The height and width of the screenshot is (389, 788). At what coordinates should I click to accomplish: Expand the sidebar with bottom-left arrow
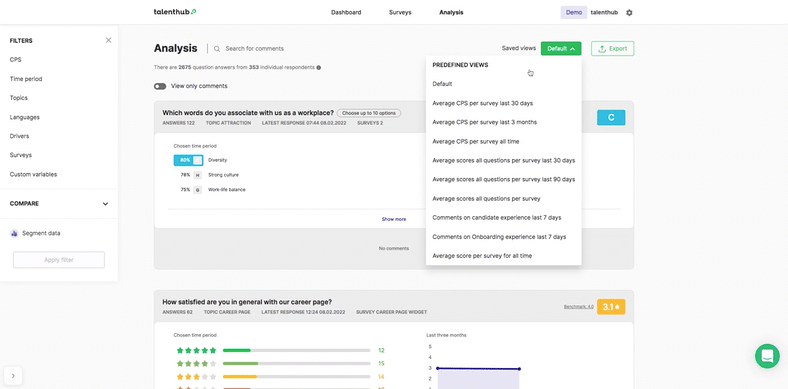(13, 375)
